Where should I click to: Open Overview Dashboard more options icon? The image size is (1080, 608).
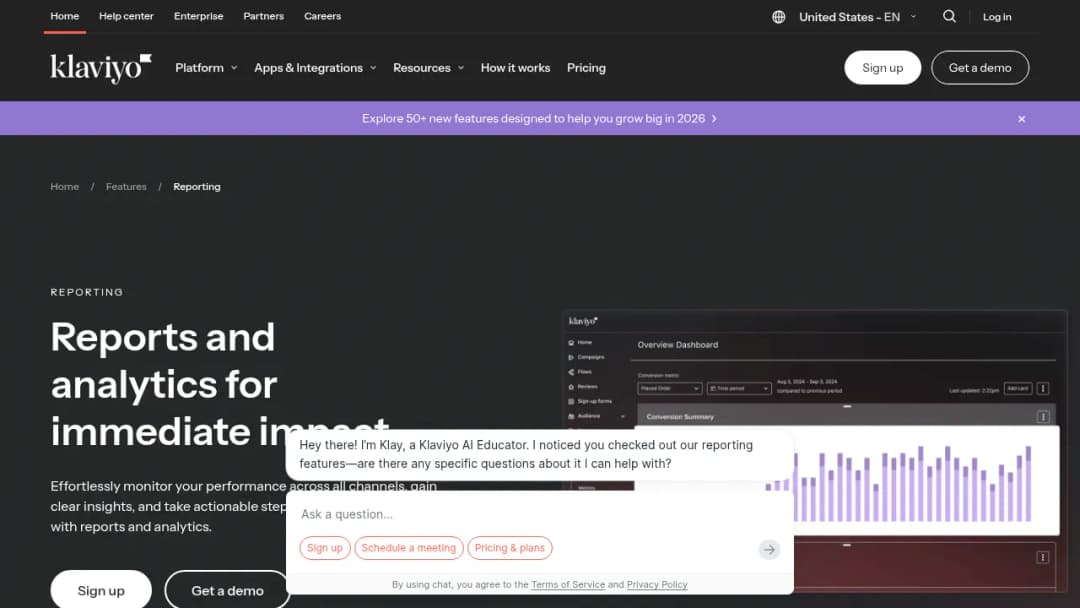click(1043, 388)
